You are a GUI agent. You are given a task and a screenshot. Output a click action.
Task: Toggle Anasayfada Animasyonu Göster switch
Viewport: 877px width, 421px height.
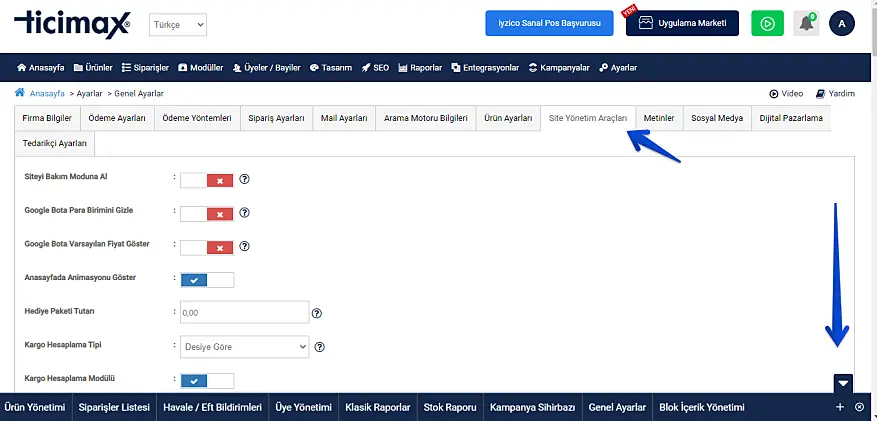pyautogui.click(x=207, y=280)
